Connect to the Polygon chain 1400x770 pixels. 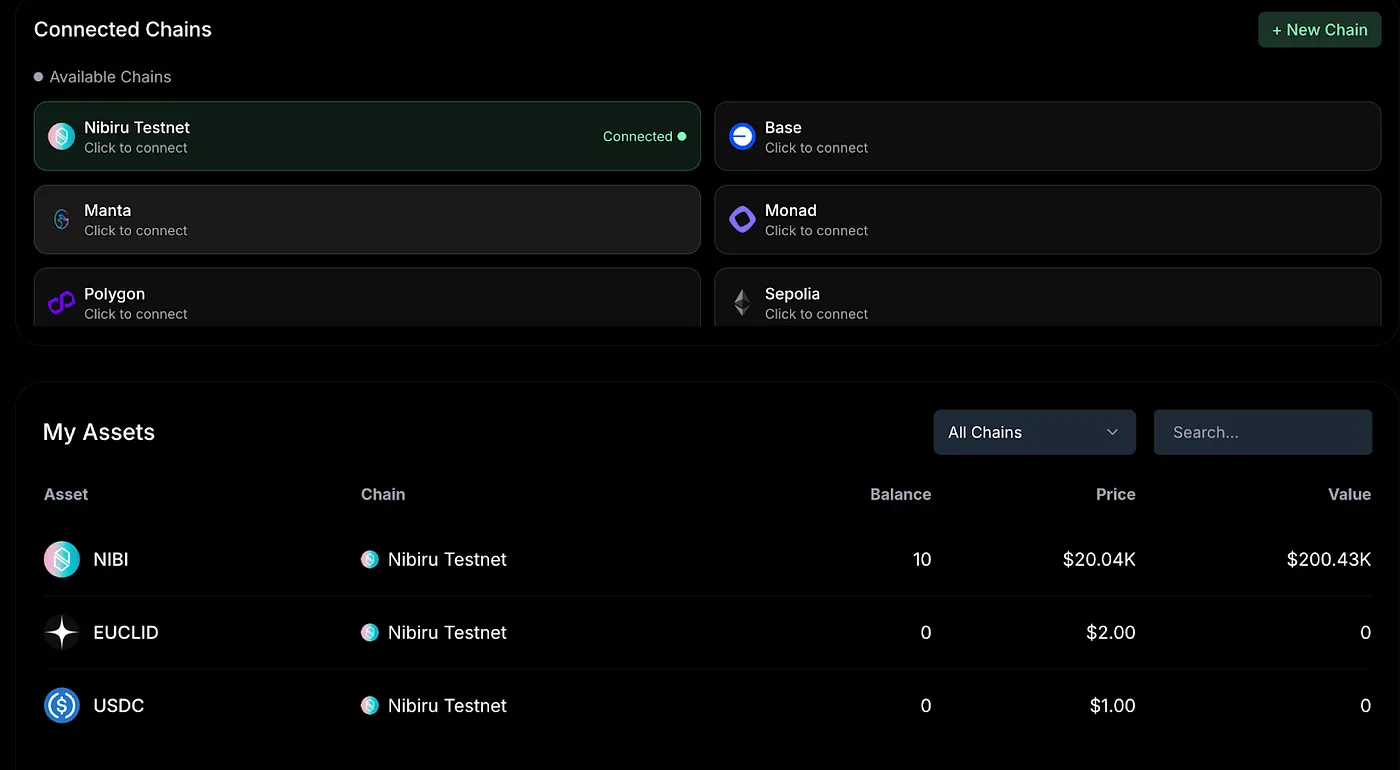pos(367,298)
